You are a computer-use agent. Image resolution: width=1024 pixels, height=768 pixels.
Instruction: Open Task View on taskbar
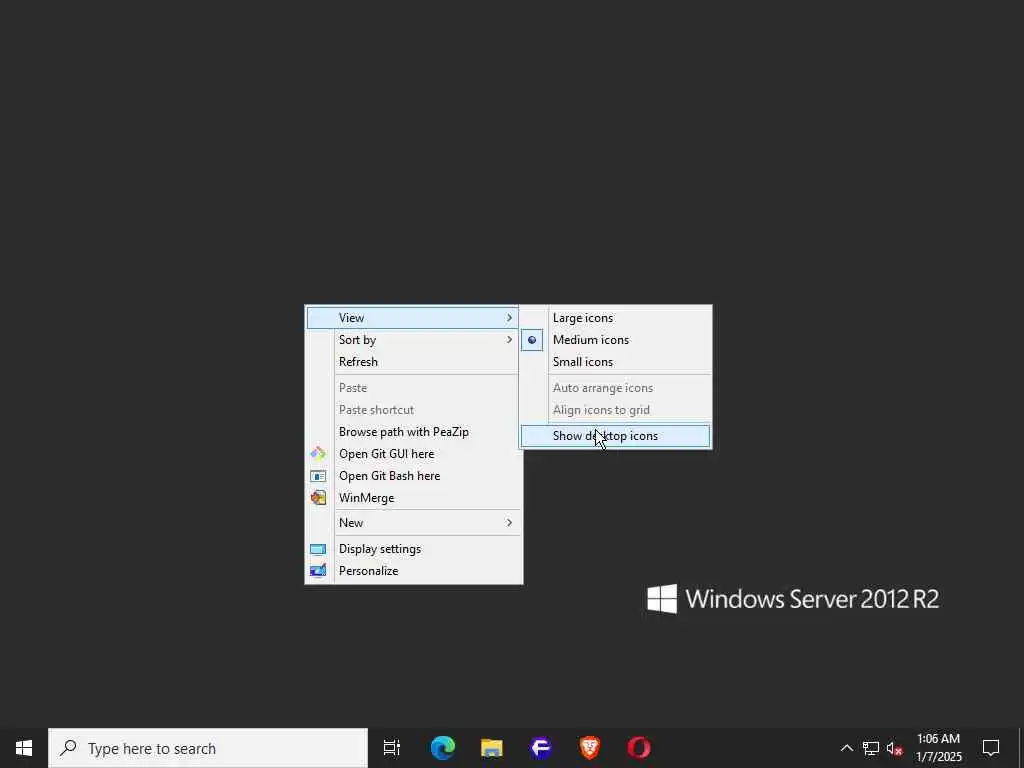[x=392, y=748]
